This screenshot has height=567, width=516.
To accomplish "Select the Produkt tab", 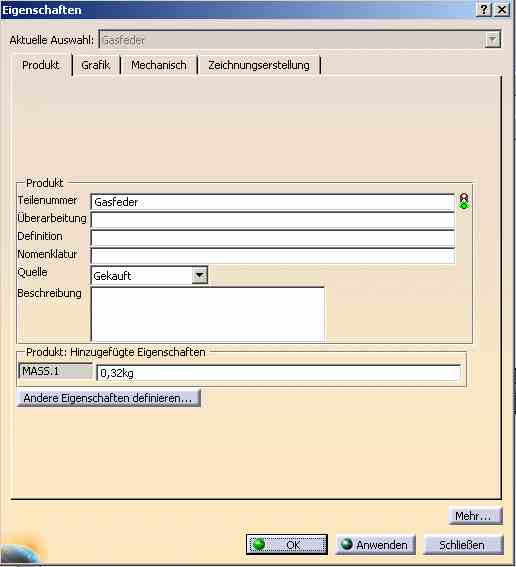I will [x=41, y=65].
